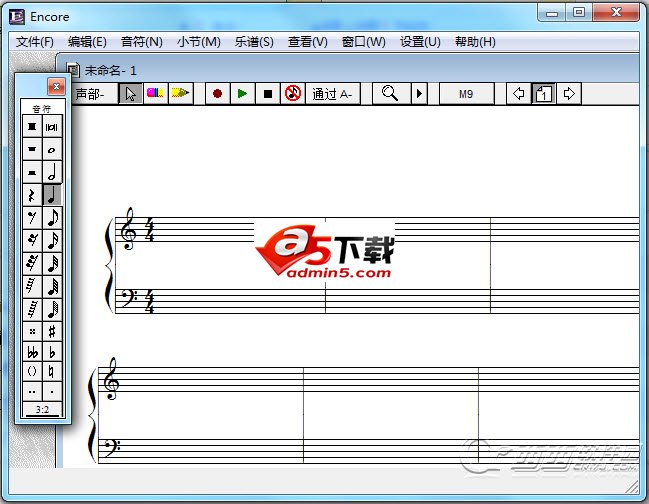The width and height of the screenshot is (649, 504).
Task: Select the quarter rest
Action: 32,194
